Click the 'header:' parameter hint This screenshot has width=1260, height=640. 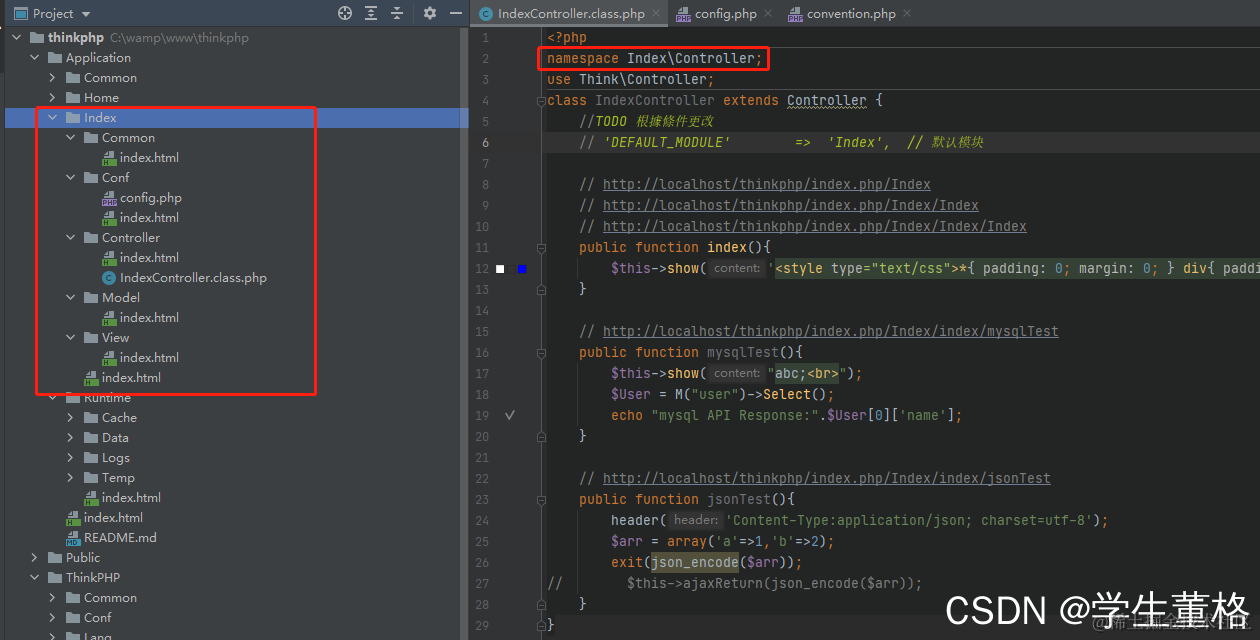pos(695,520)
